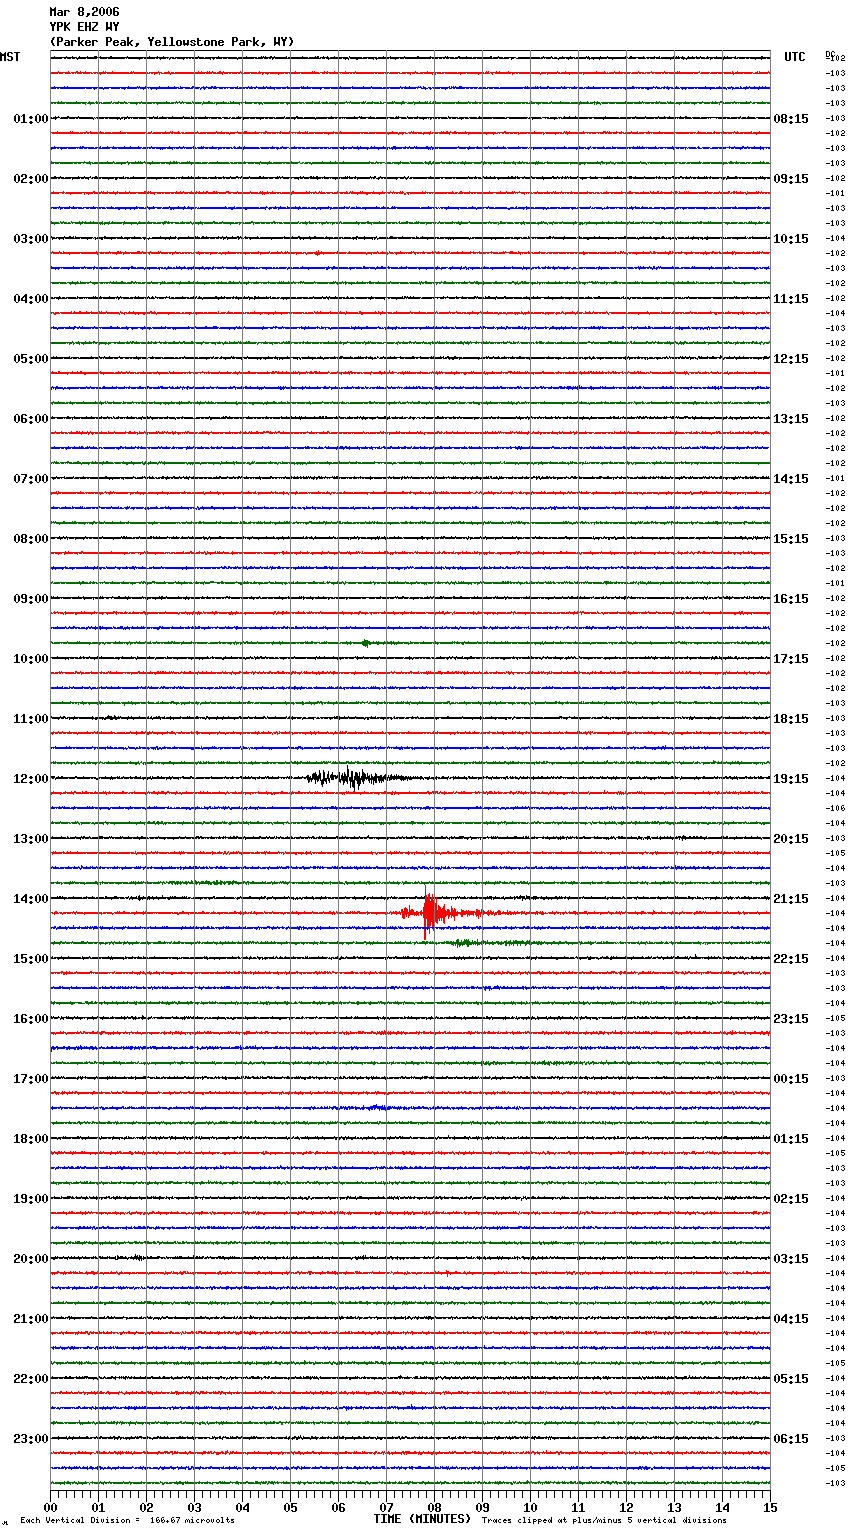This screenshot has width=850, height=1534.
Task: Click the 19:15 UTC time label
Action: tap(791, 779)
